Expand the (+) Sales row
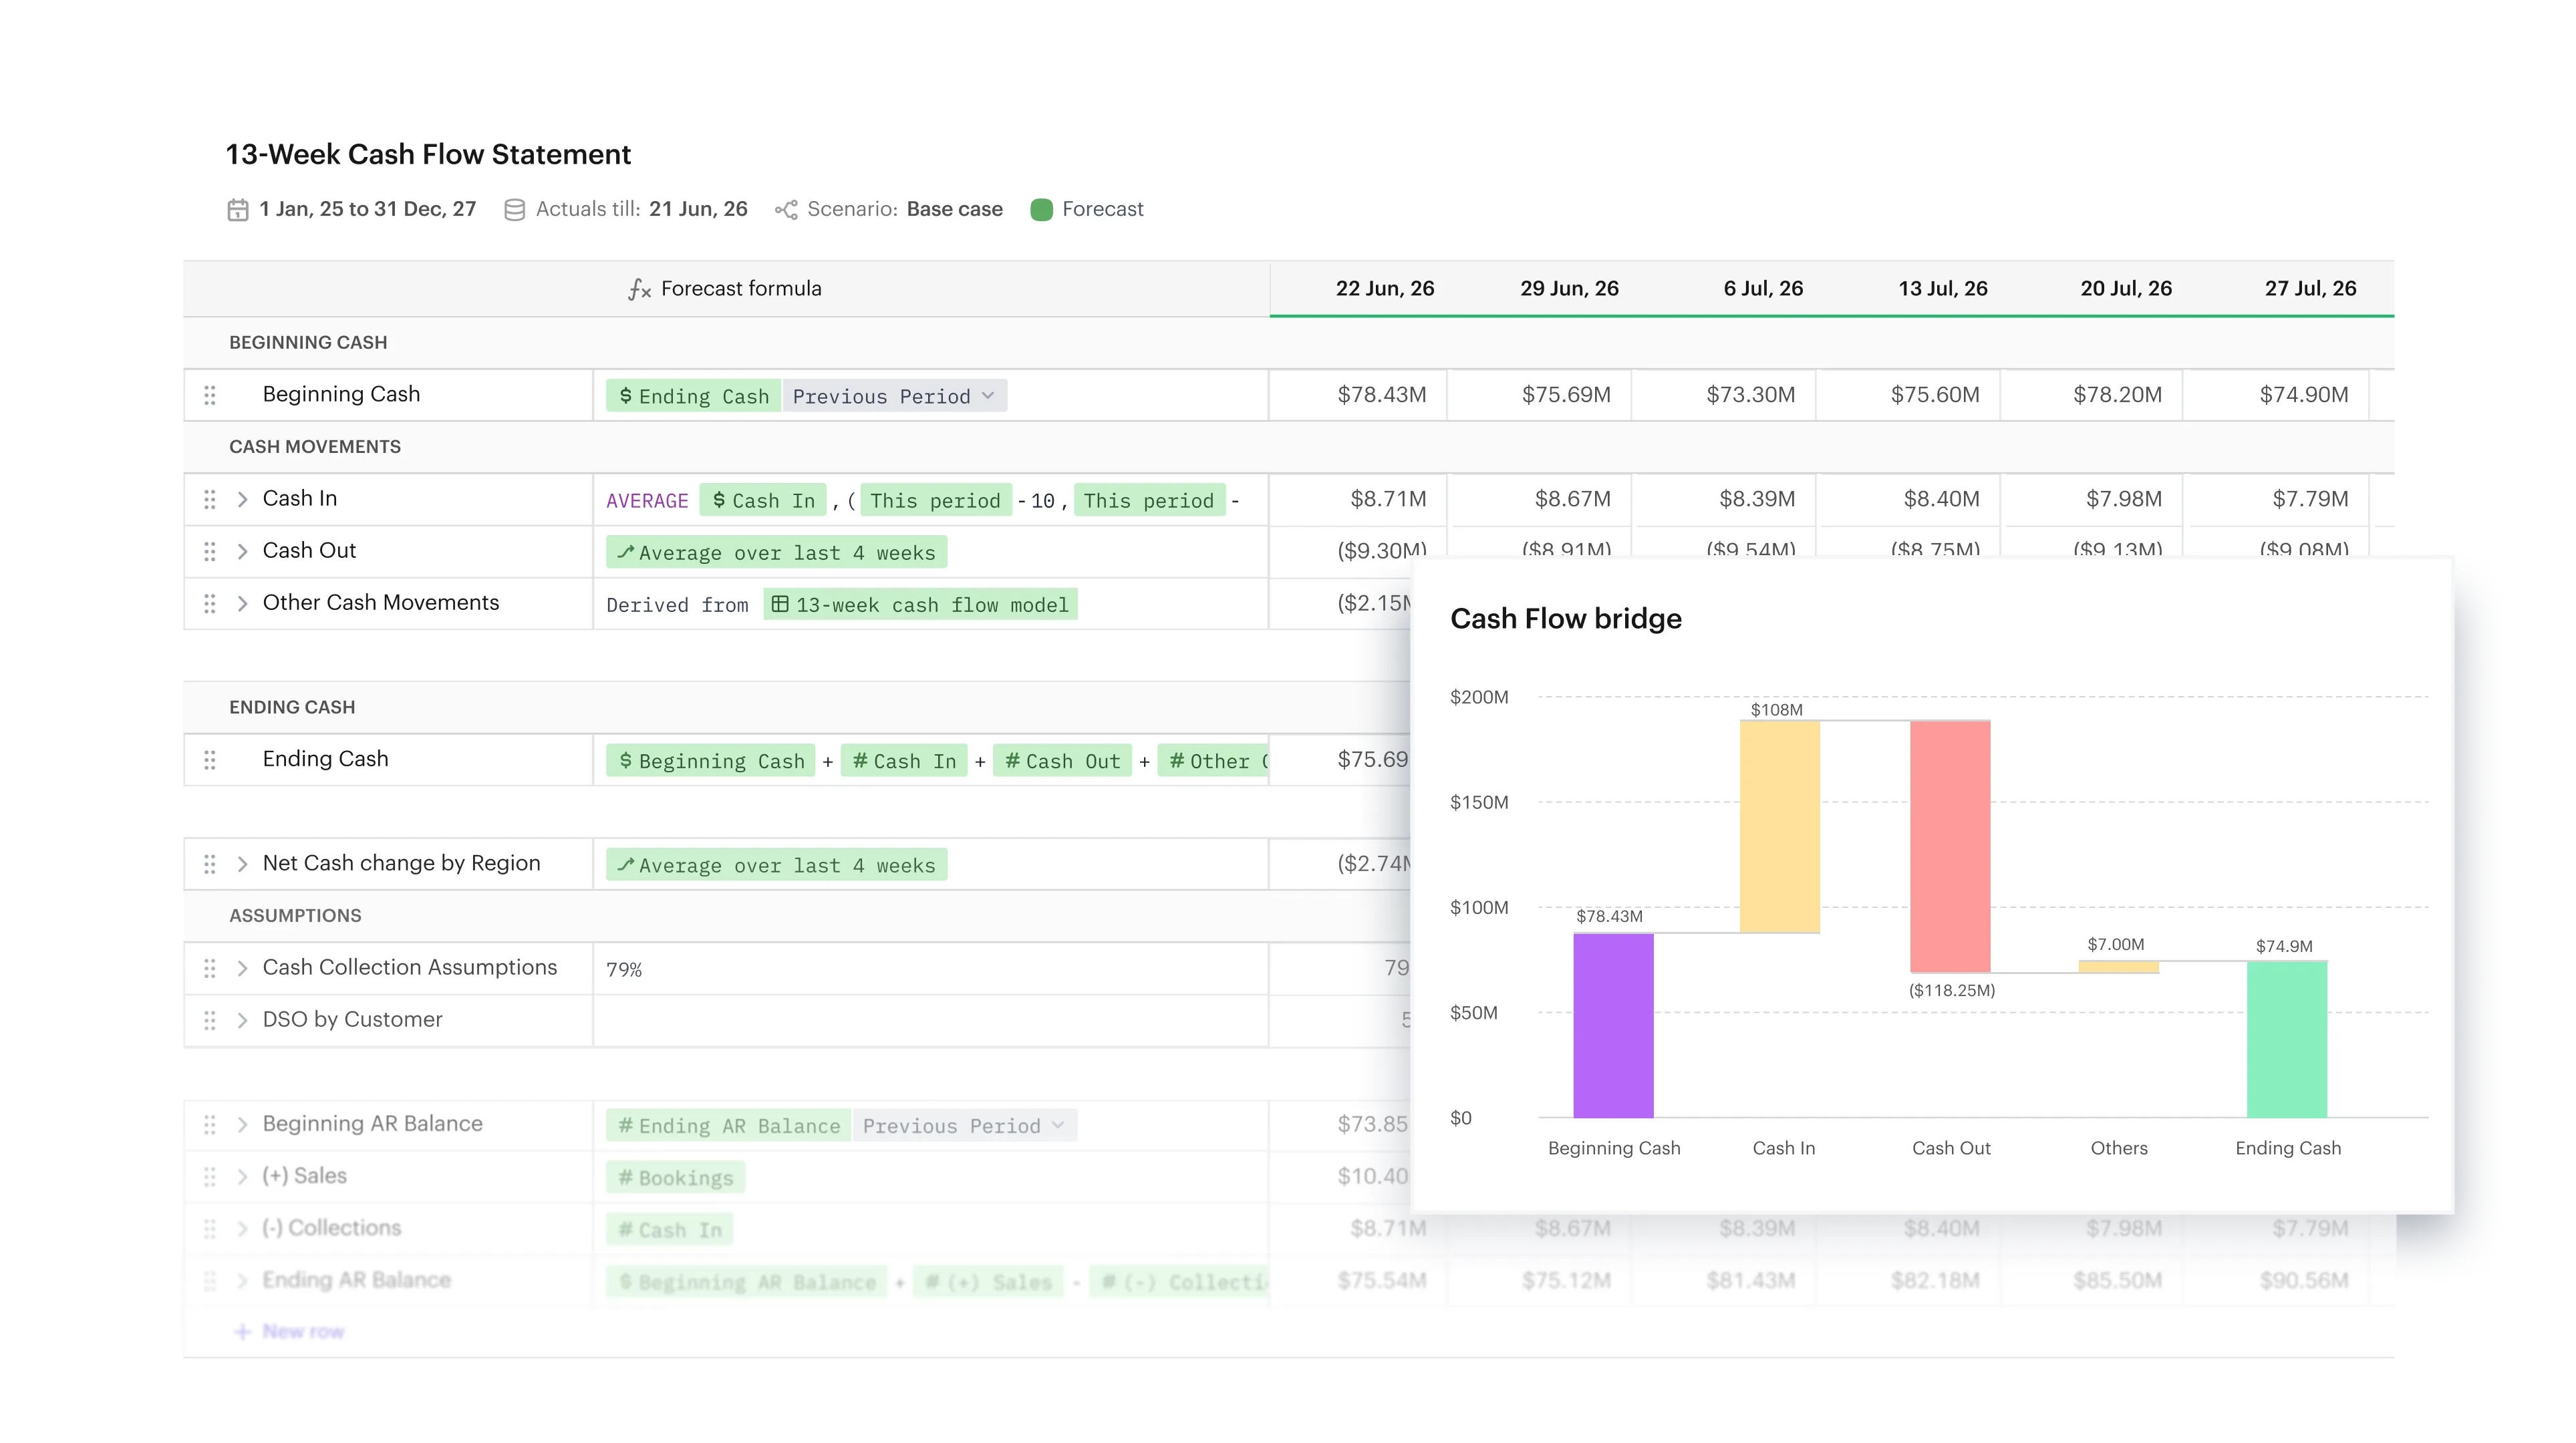2576x1443 pixels. click(x=242, y=1176)
